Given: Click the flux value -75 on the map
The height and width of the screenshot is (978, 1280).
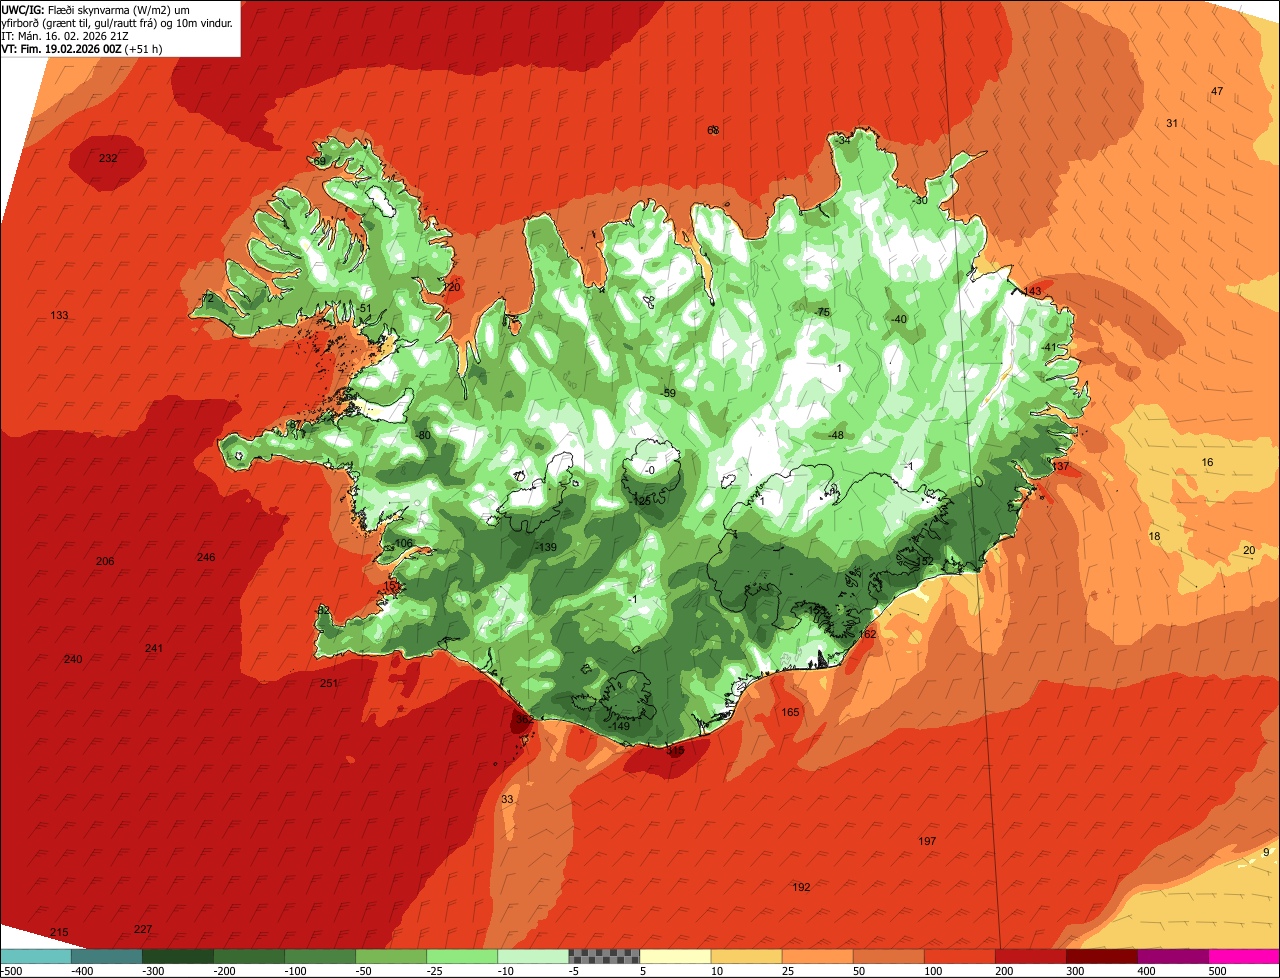Looking at the screenshot, I should pos(822,313).
